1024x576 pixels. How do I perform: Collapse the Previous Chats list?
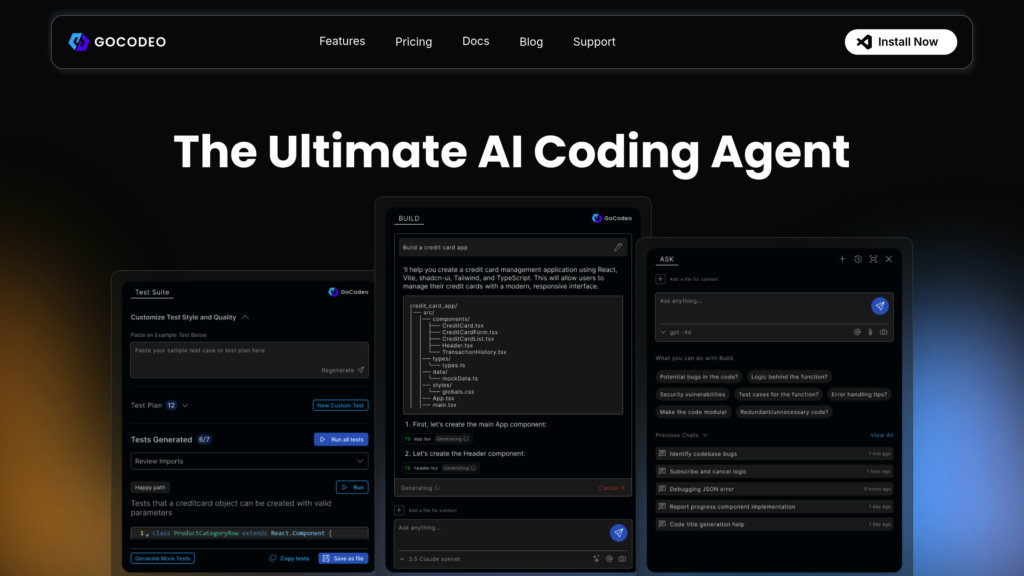[705, 436]
